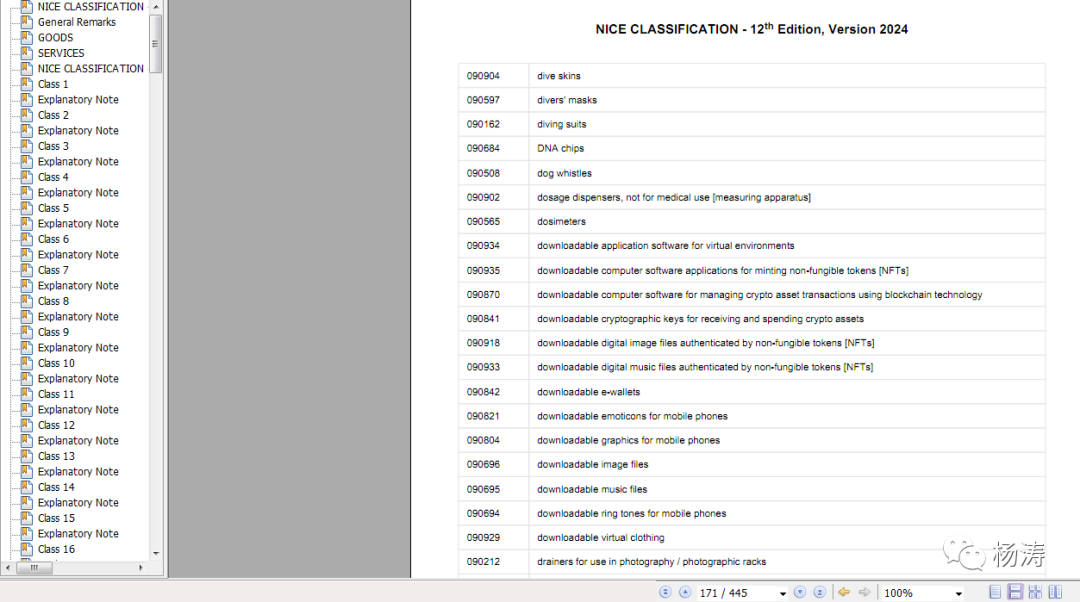Open Class 5 bookmark
The height and width of the screenshot is (602, 1080).
click(53, 208)
